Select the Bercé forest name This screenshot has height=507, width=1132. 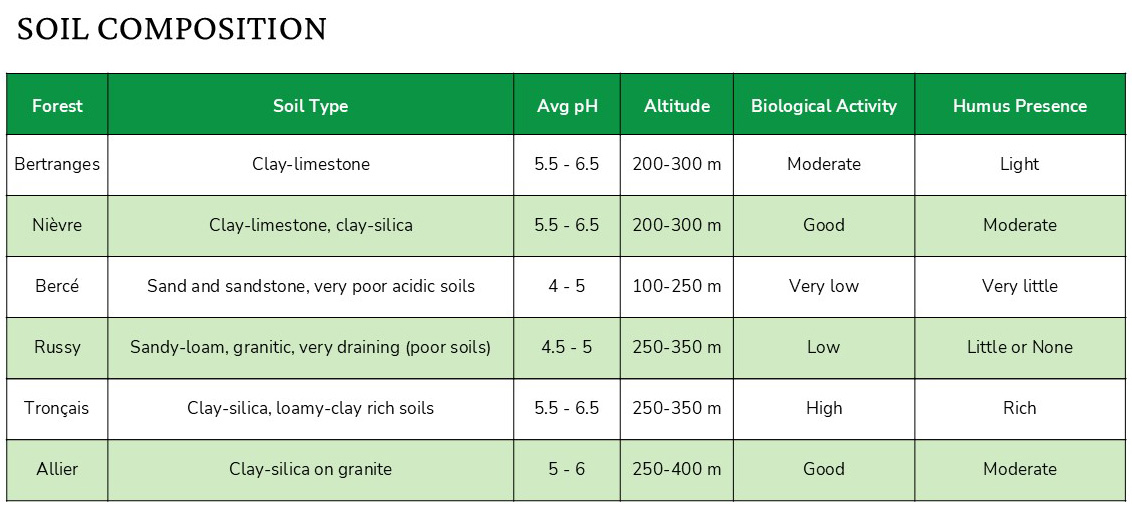pyautogui.click(x=57, y=286)
